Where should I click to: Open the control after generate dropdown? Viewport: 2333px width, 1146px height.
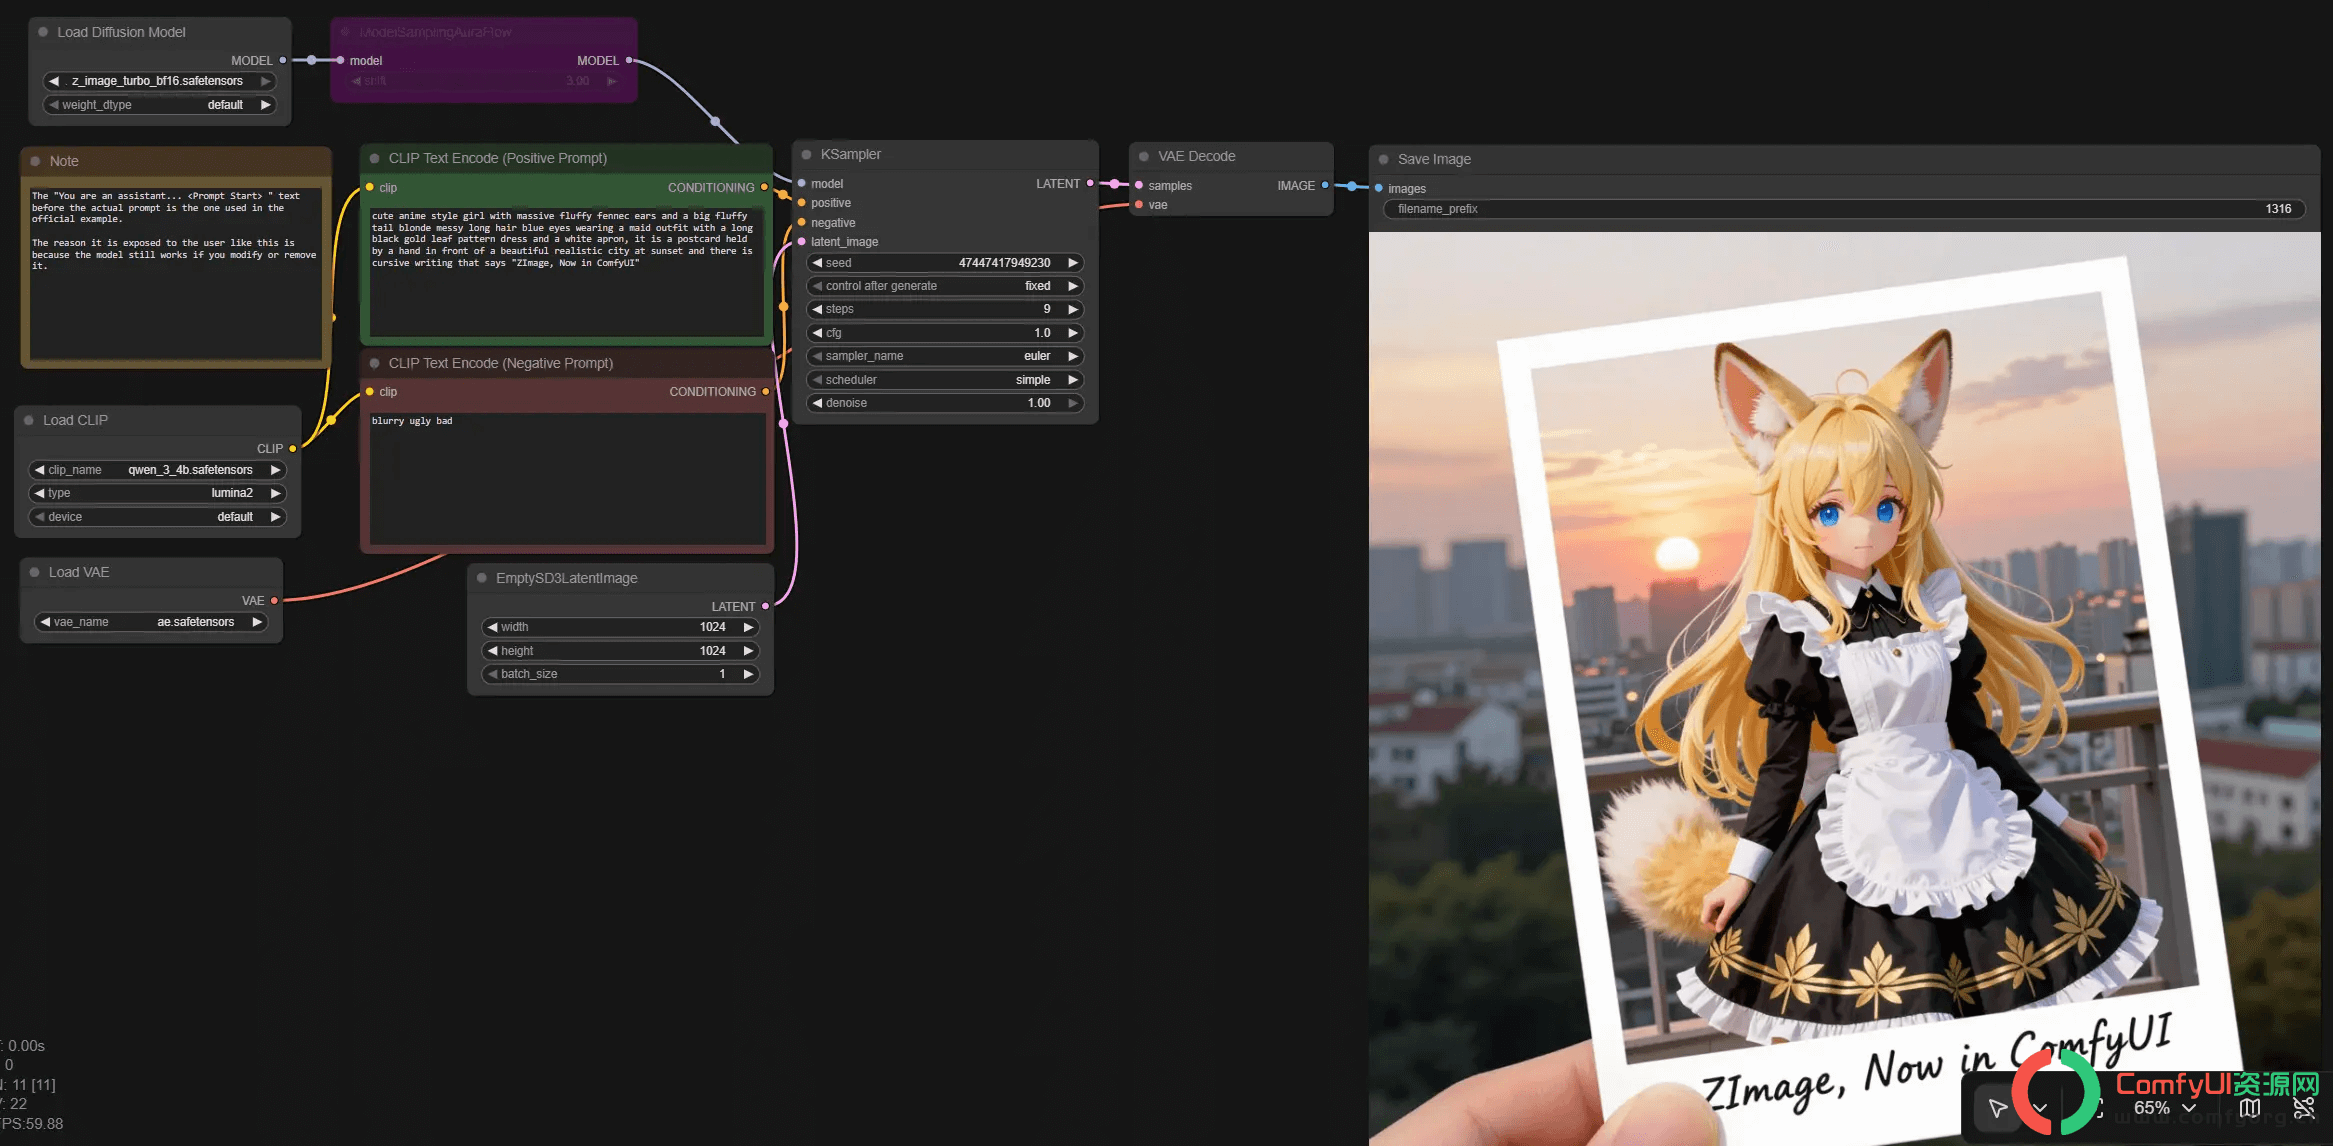coord(945,286)
